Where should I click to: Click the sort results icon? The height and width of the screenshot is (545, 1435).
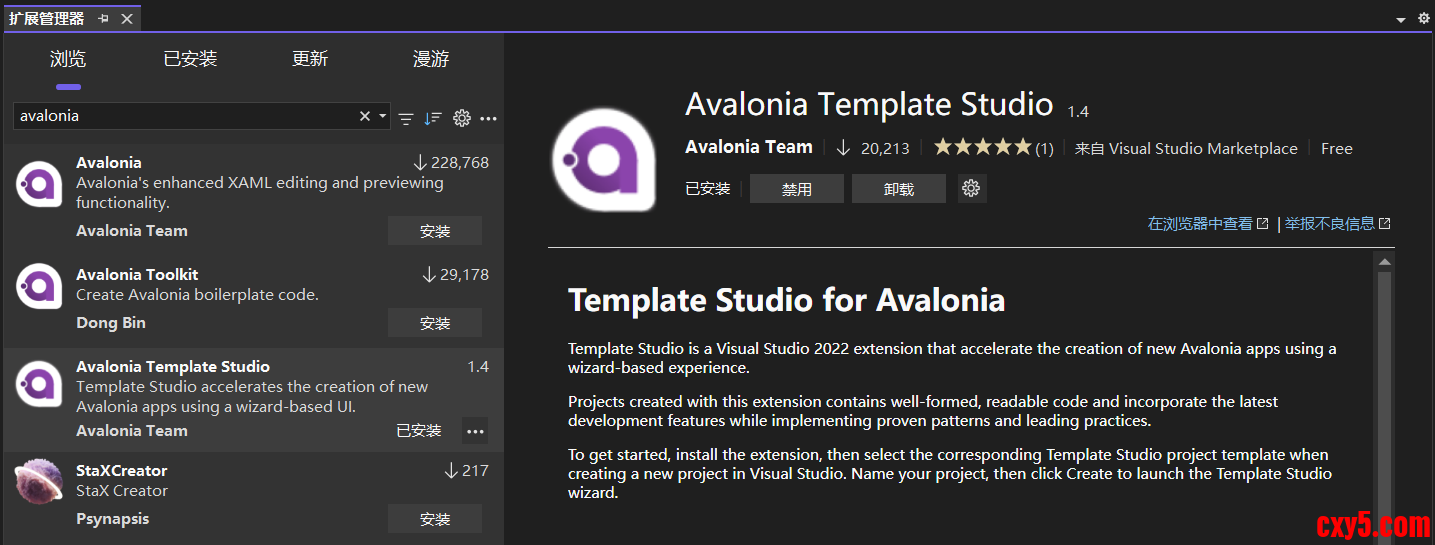[x=432, y=118]
